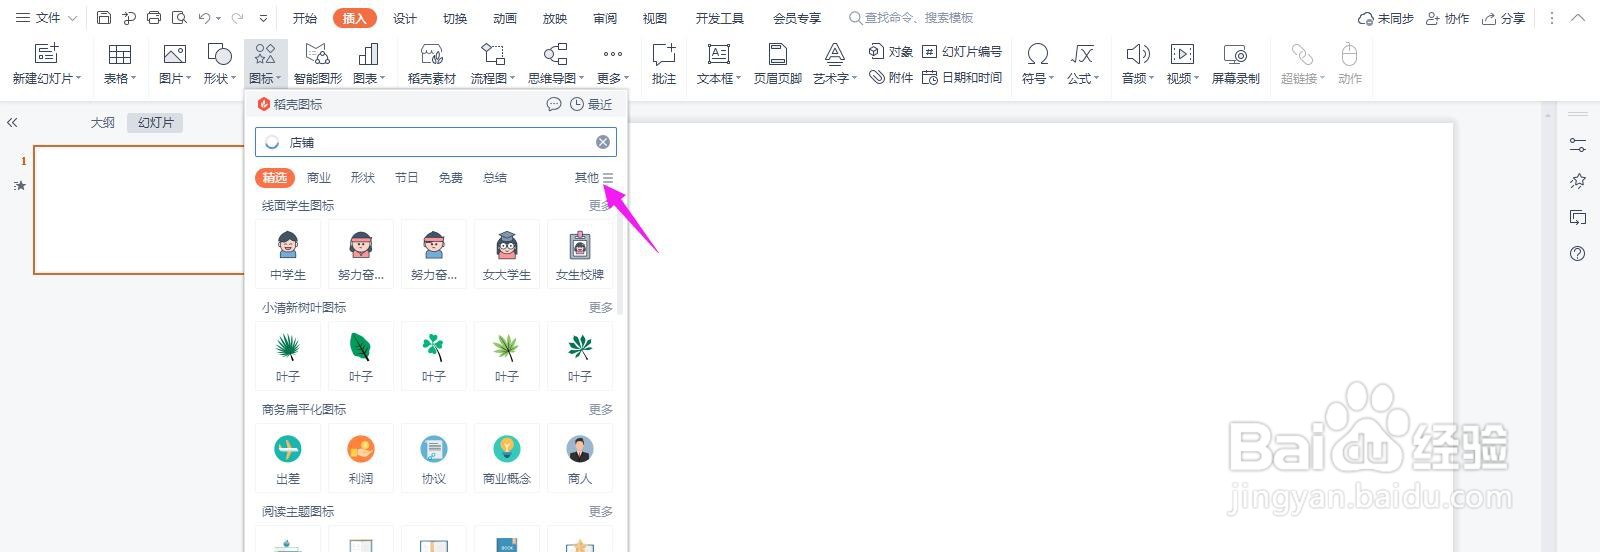Image resolution: width=1600 pixels, height=552 pixels.
Task: Click the 批注 comment icon
Action: tap(664, 54)
